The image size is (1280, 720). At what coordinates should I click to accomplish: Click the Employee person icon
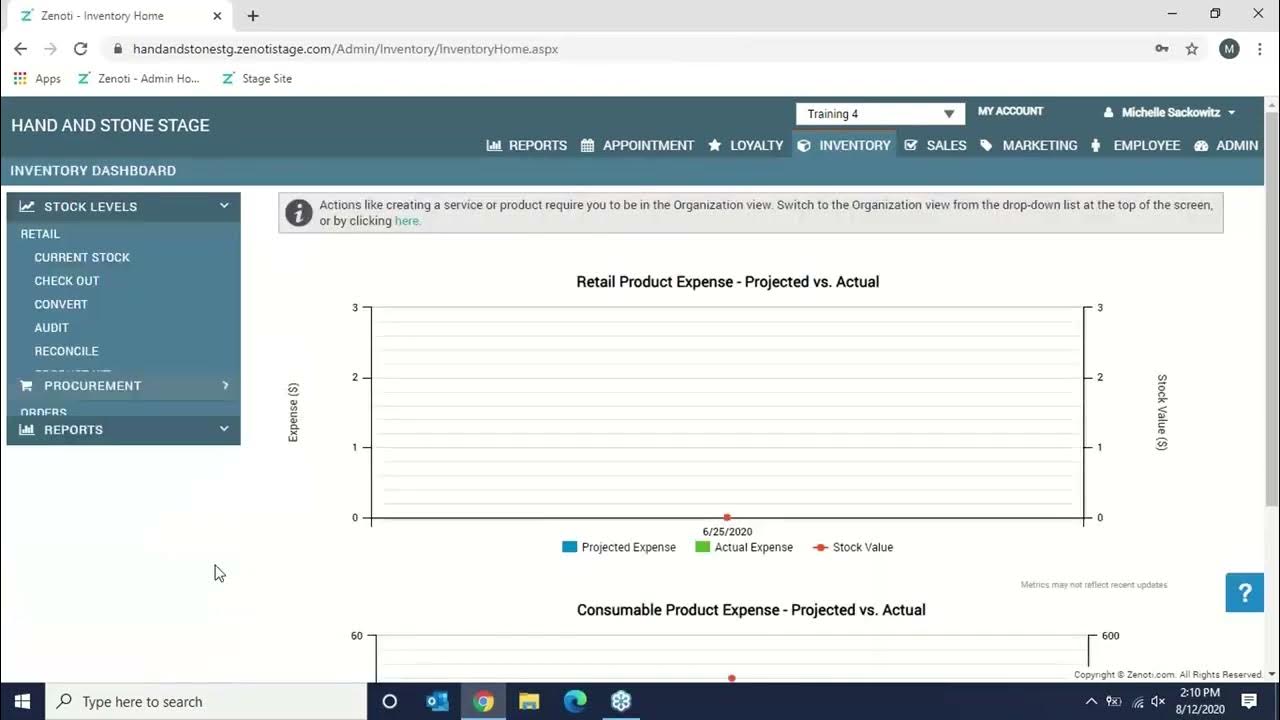click(x=1096, y=145)
